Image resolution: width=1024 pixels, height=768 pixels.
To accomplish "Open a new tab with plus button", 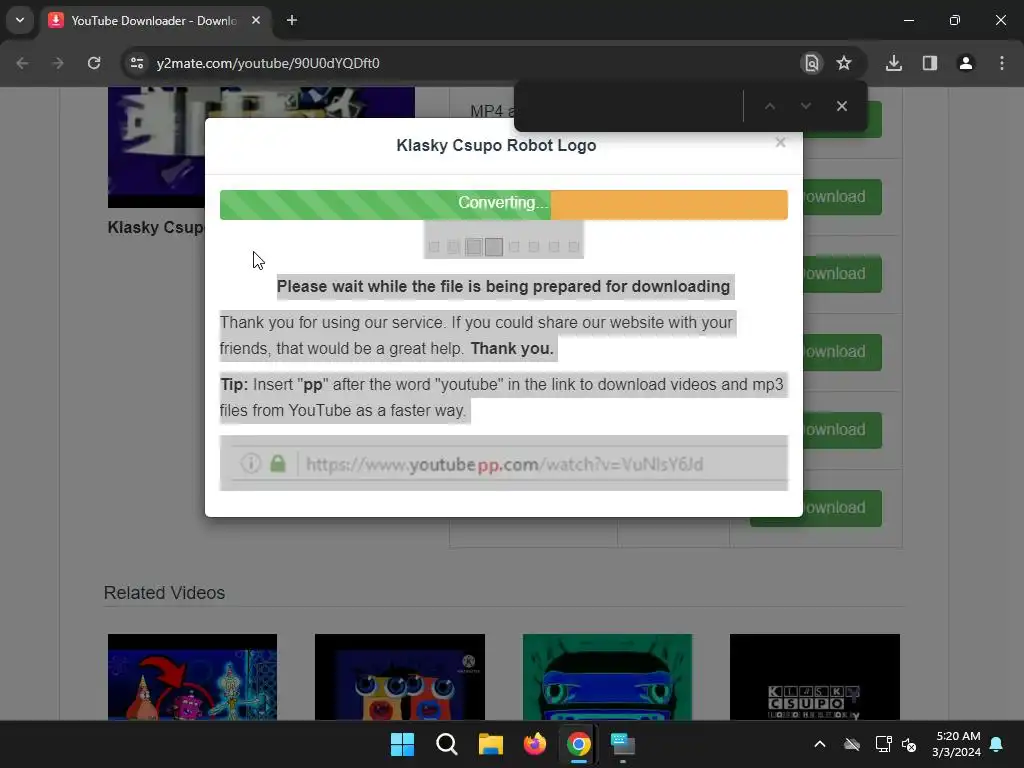I will click(292, 21).
